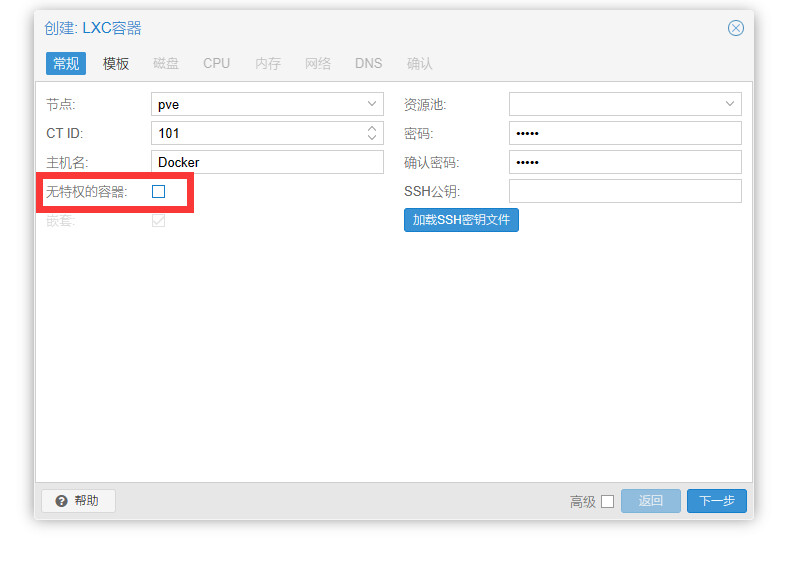Decrease CT ID with down arrow

click(x=372, y=137)
